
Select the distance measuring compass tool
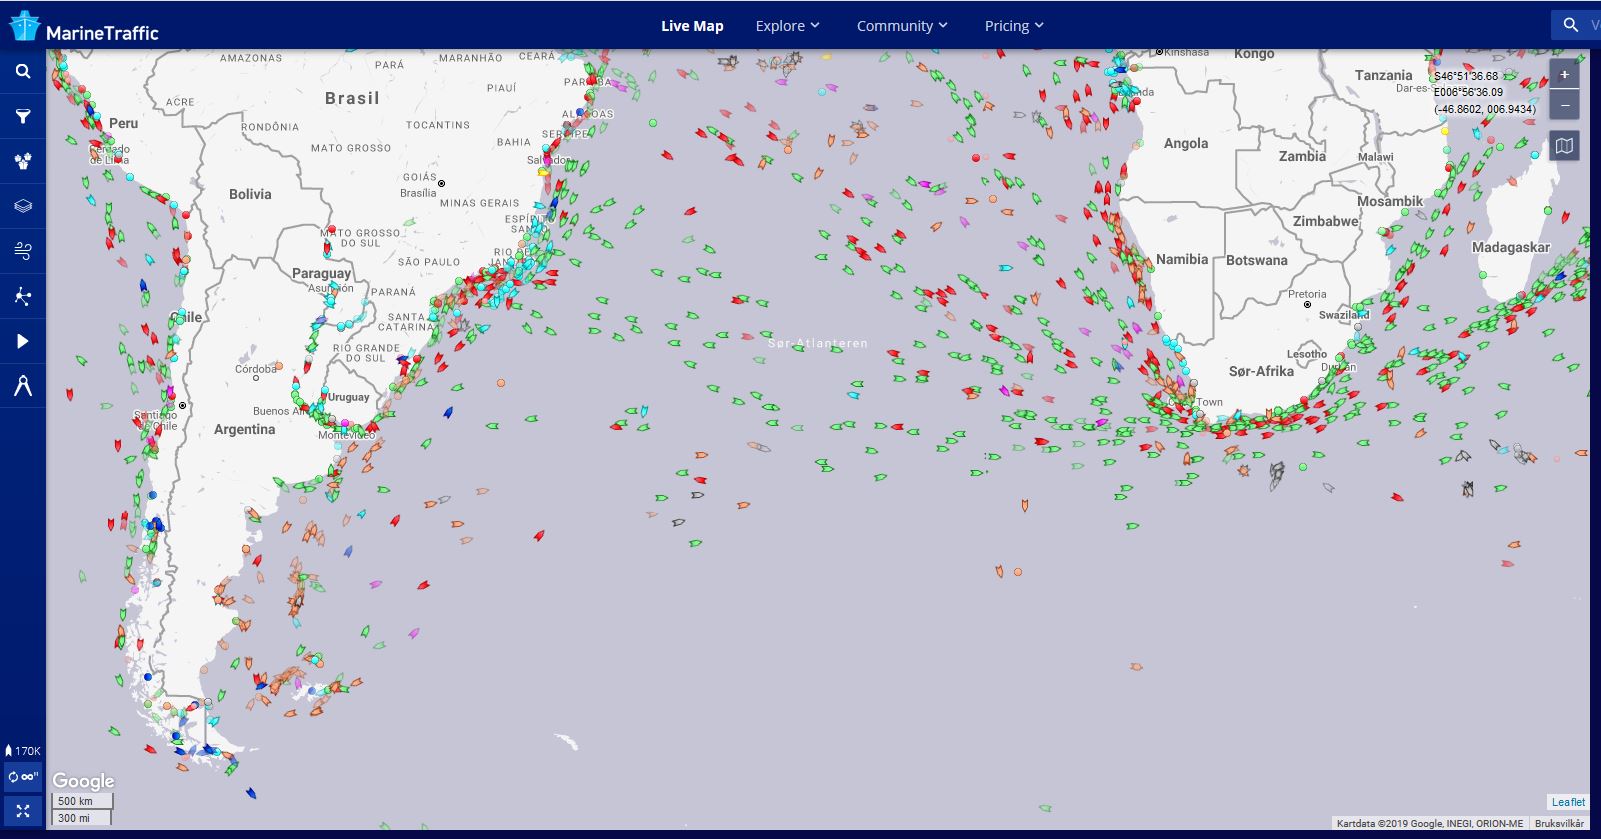(x=23, y=386)
